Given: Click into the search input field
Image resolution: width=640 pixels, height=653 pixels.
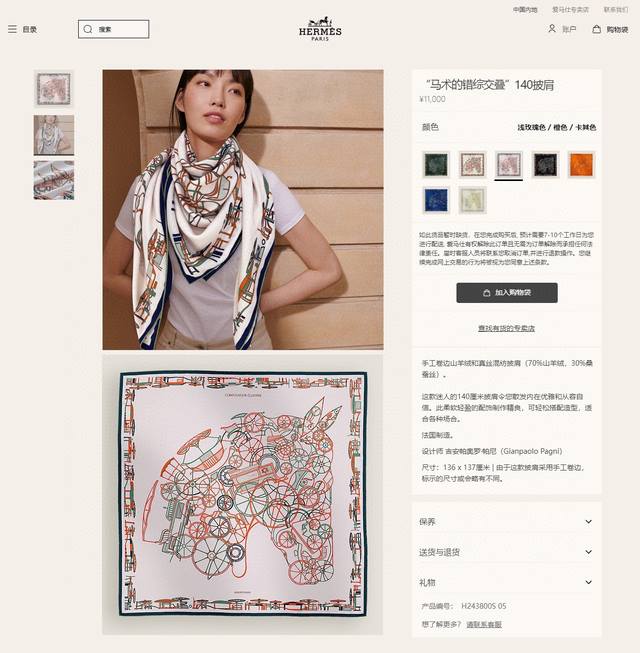Looking at the screenshot, I should (x=113, y=29).
